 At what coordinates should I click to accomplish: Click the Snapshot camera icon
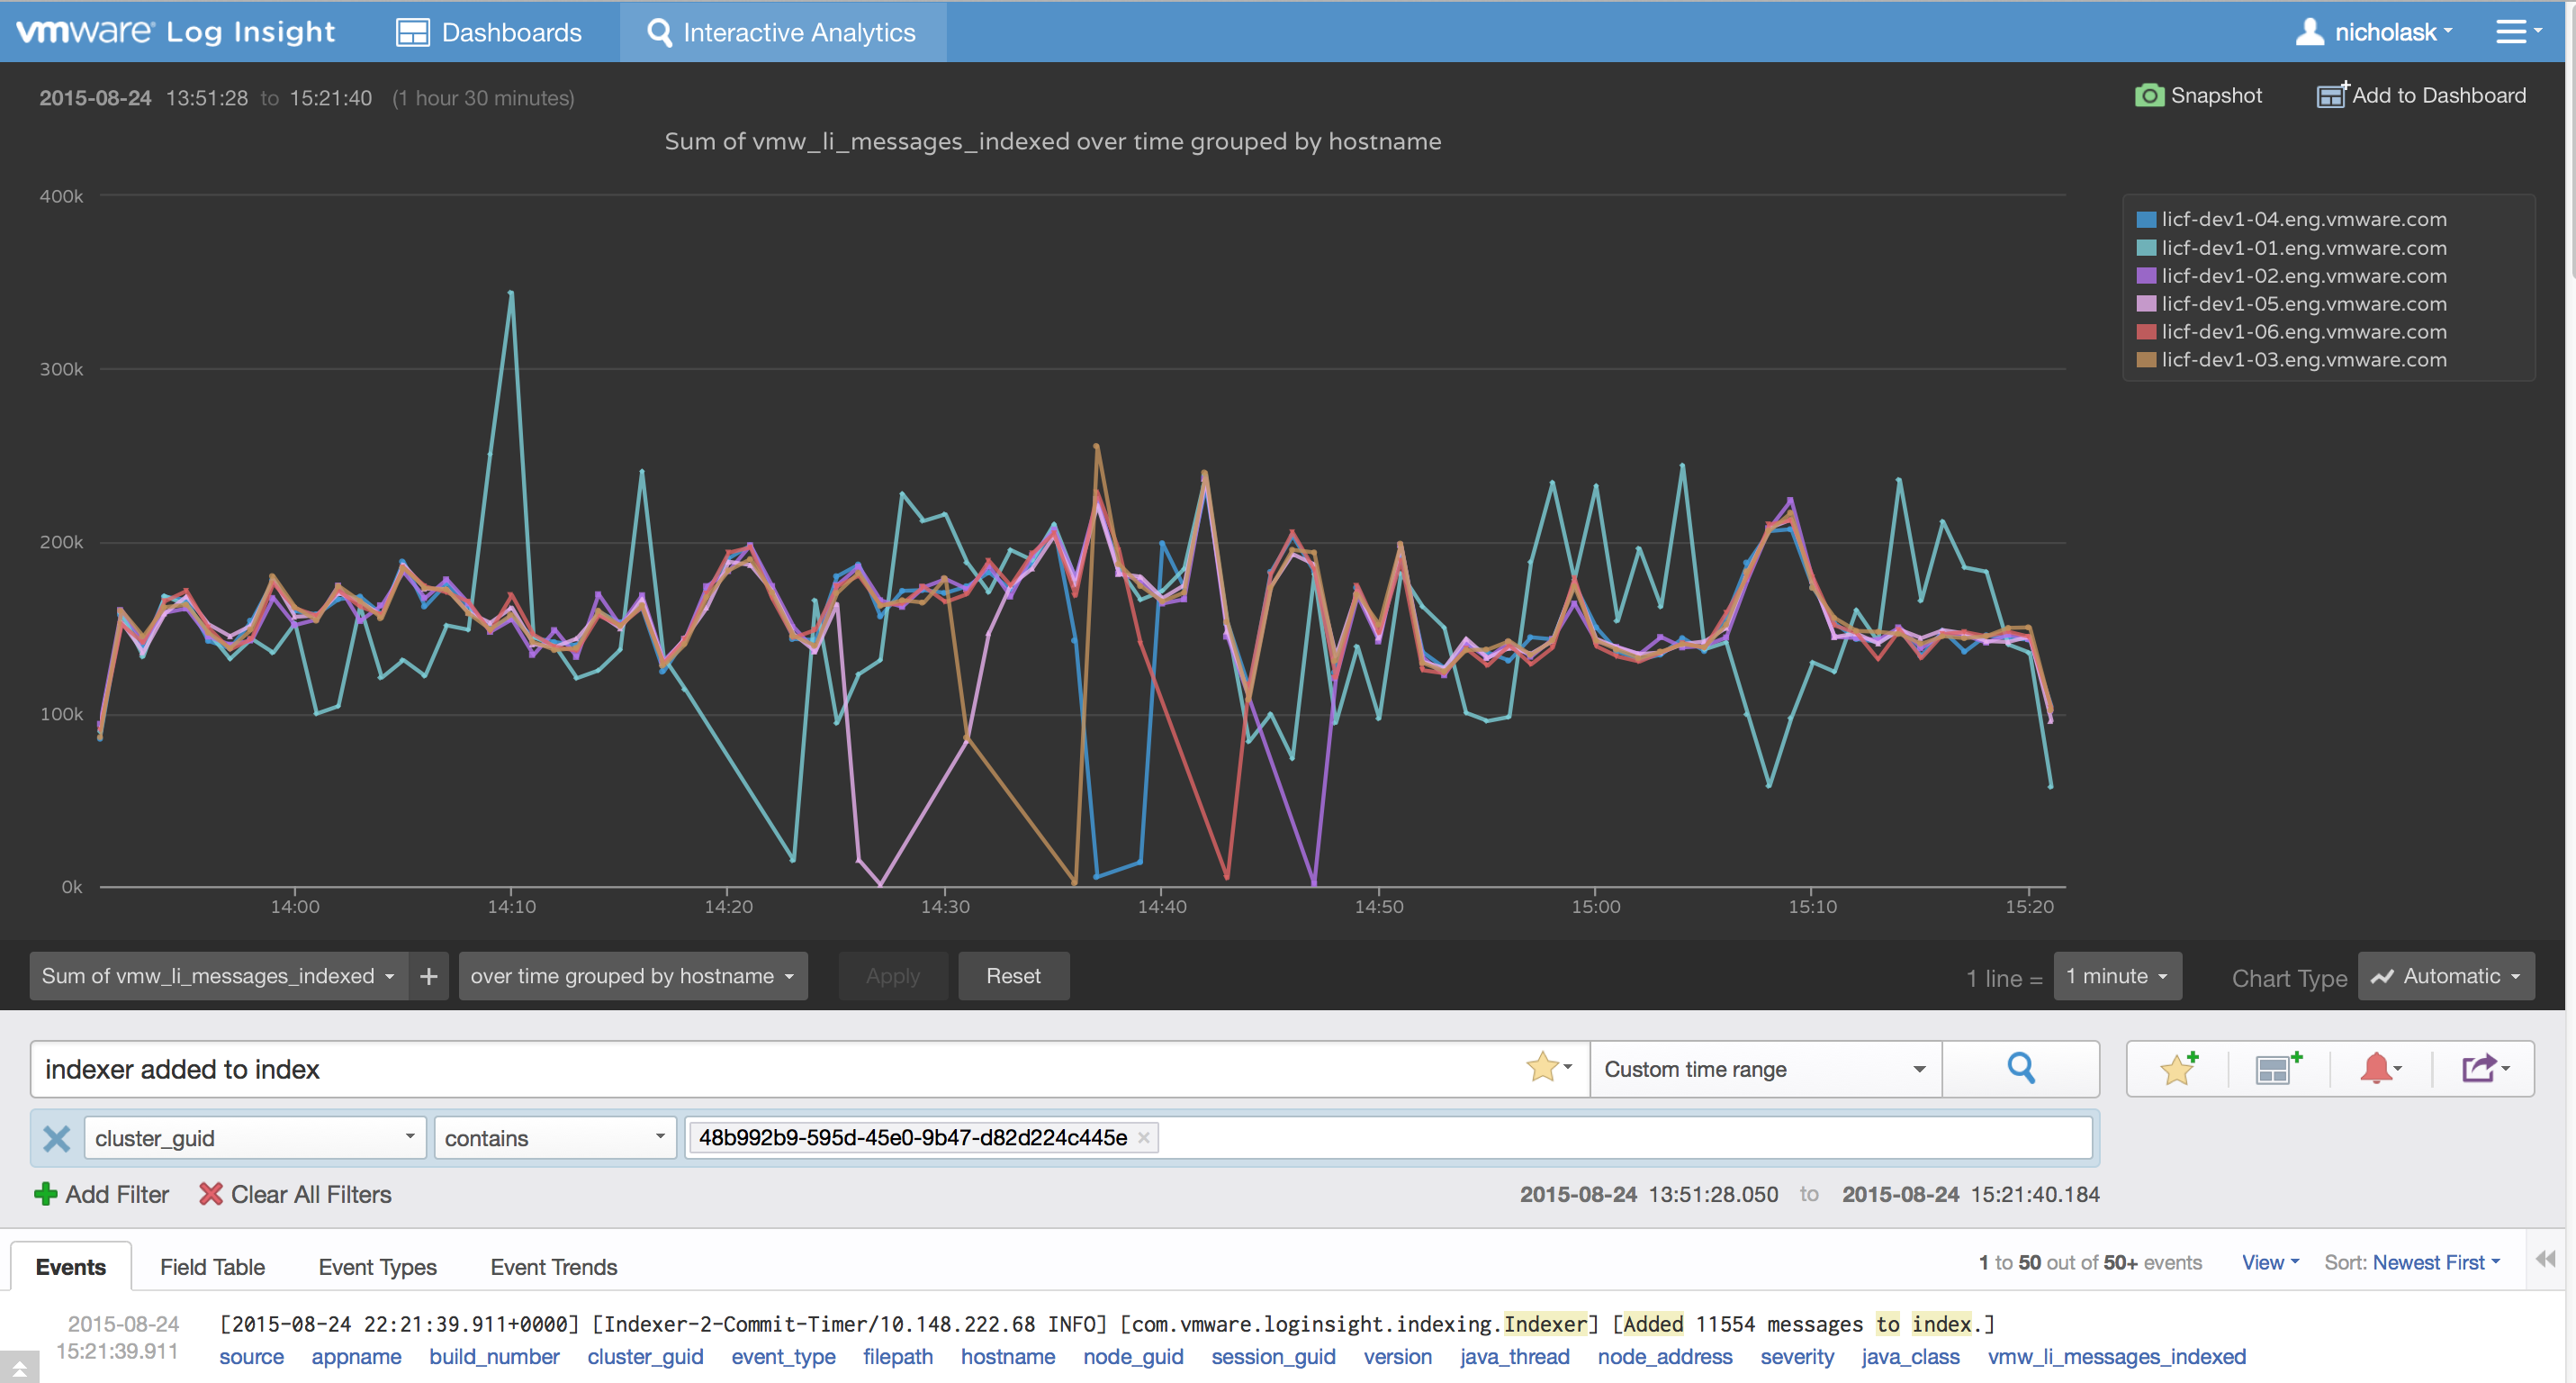click(2149, 95)
